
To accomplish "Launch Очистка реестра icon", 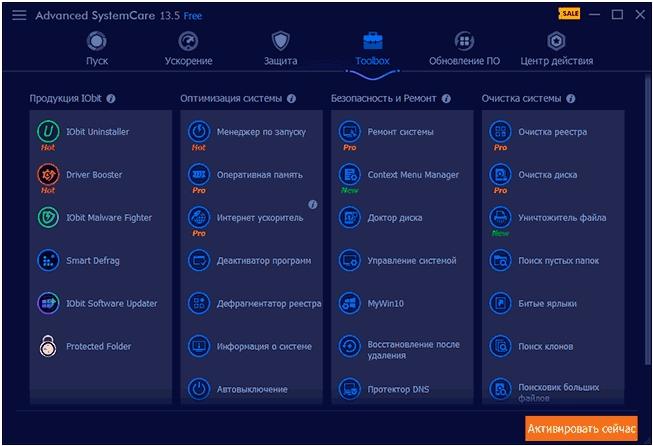I will pyautogui.click(x=501, y=132).
